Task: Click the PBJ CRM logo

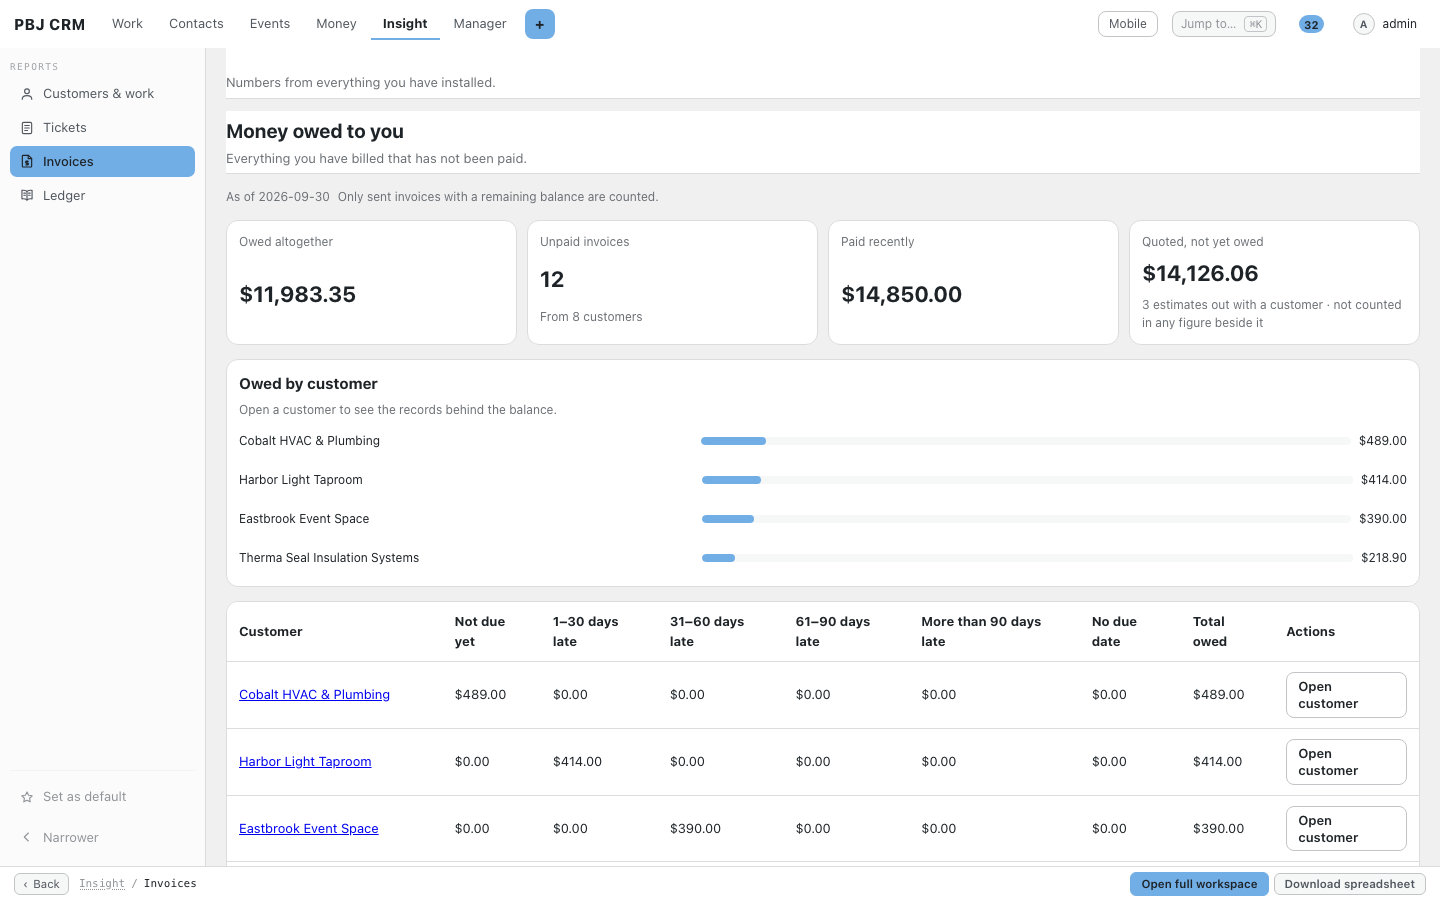Action: tap(50, 24)
